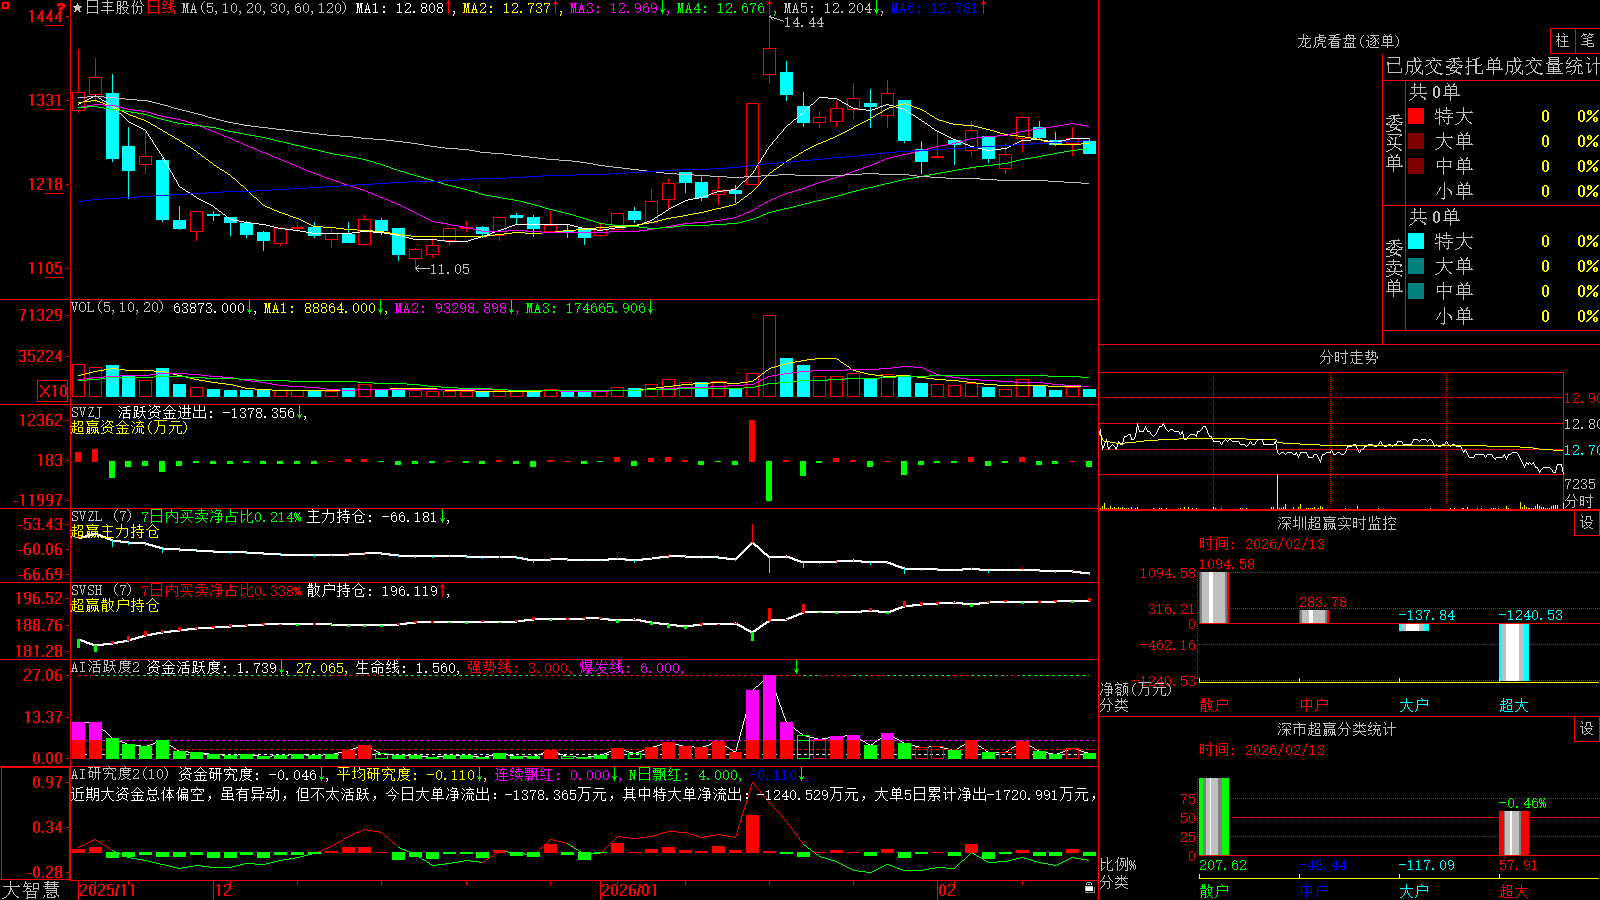The height and width of the screenshot is (900, 1600).
Task: Click the X10 volume scale marker
Action: tap(53, 391)
